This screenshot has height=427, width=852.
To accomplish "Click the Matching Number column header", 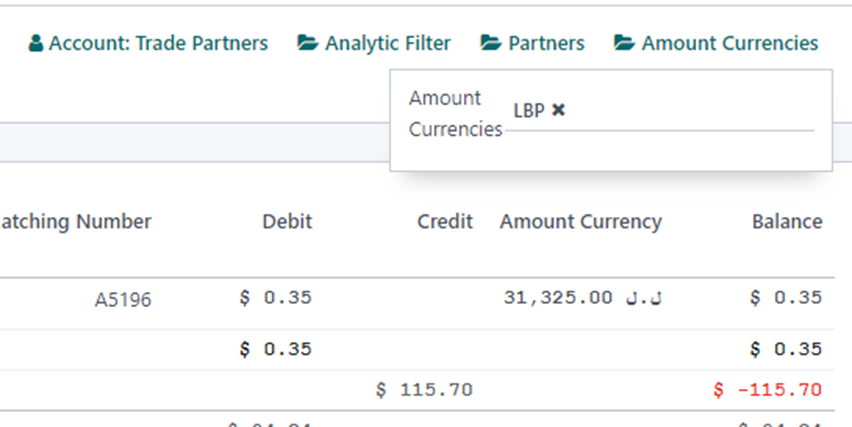I will [x=76, y=222].
